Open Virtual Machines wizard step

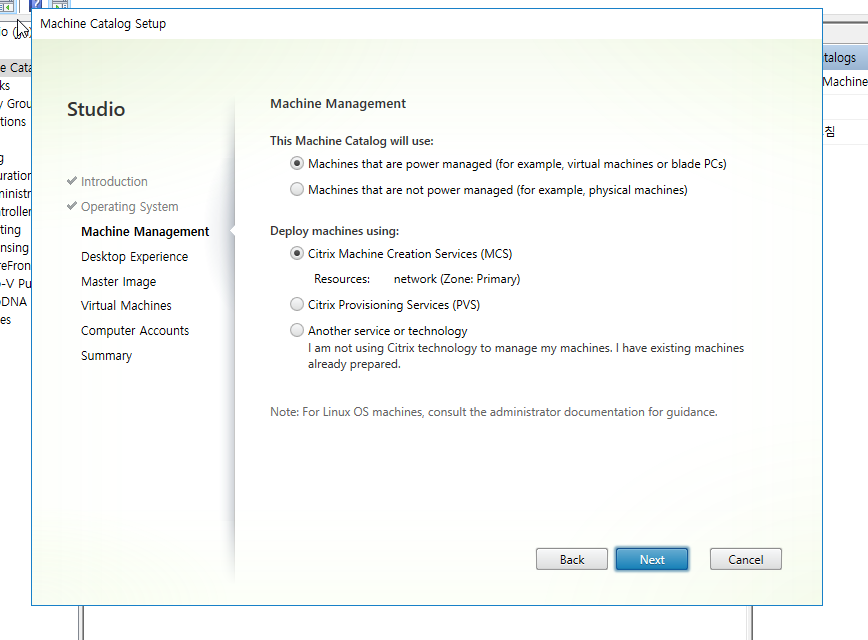126,306
